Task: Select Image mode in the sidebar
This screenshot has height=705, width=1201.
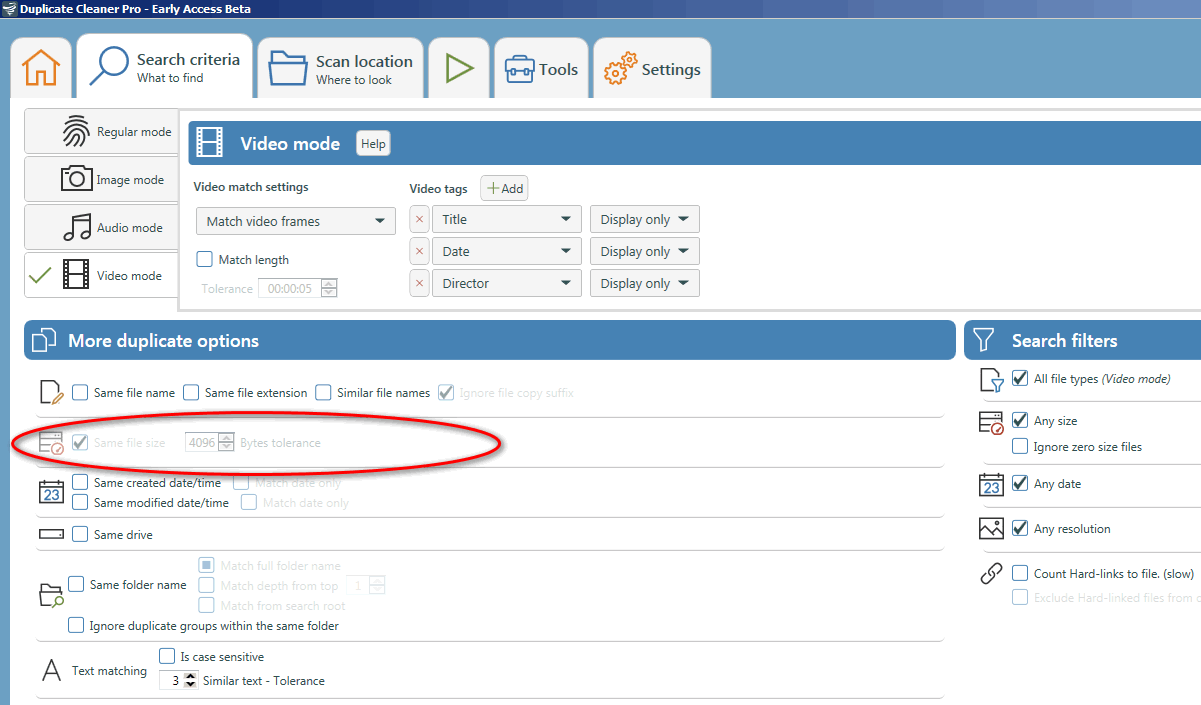Action: [101, 179]
